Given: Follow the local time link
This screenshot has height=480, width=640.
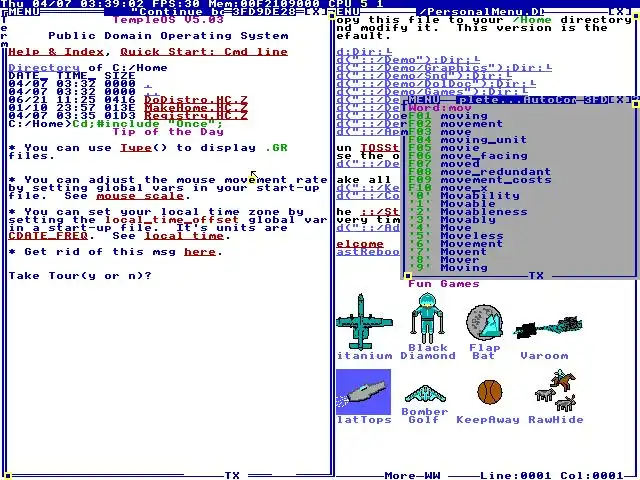Looking at the screenshot, I should (184, 236).
